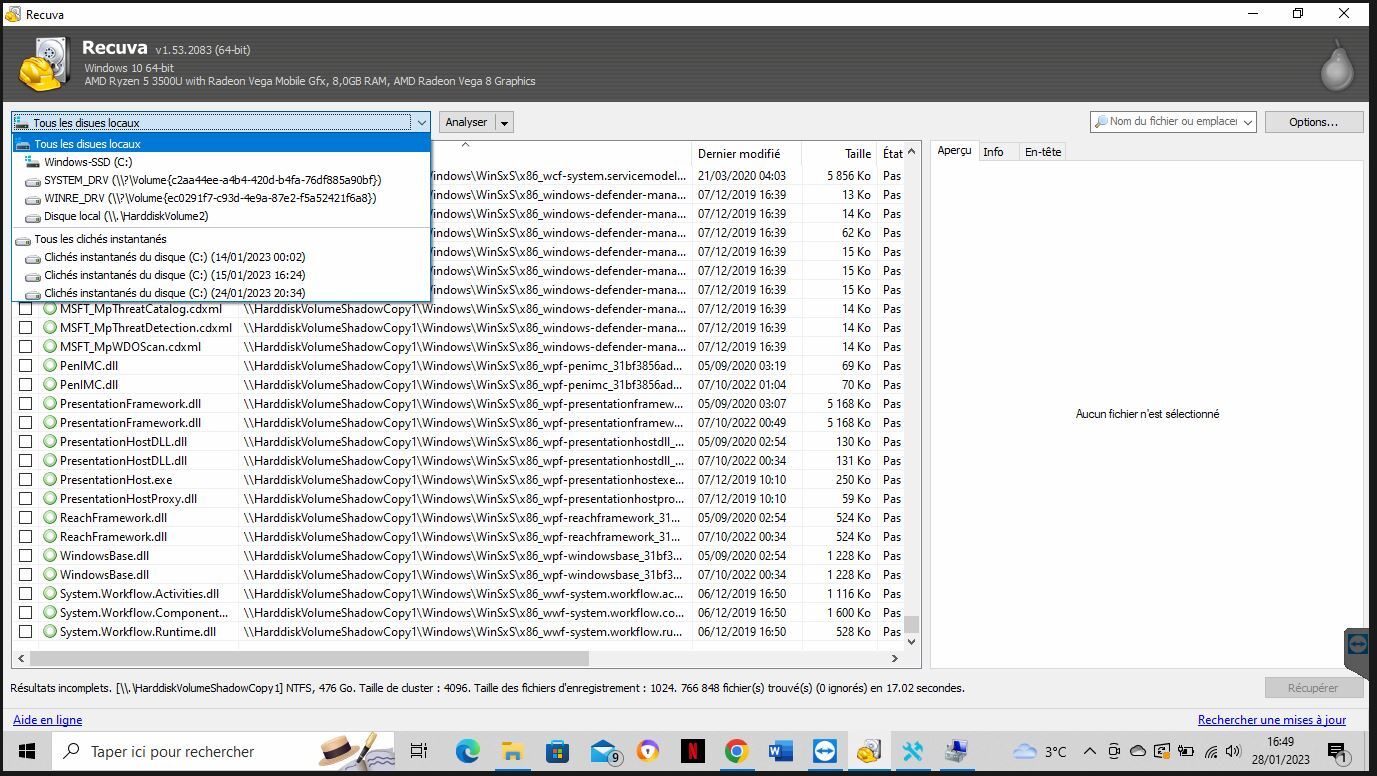The height and width of the screenshot is (776, 1377).
Task: Open the Options... dialog
Action: [1314, 122]
